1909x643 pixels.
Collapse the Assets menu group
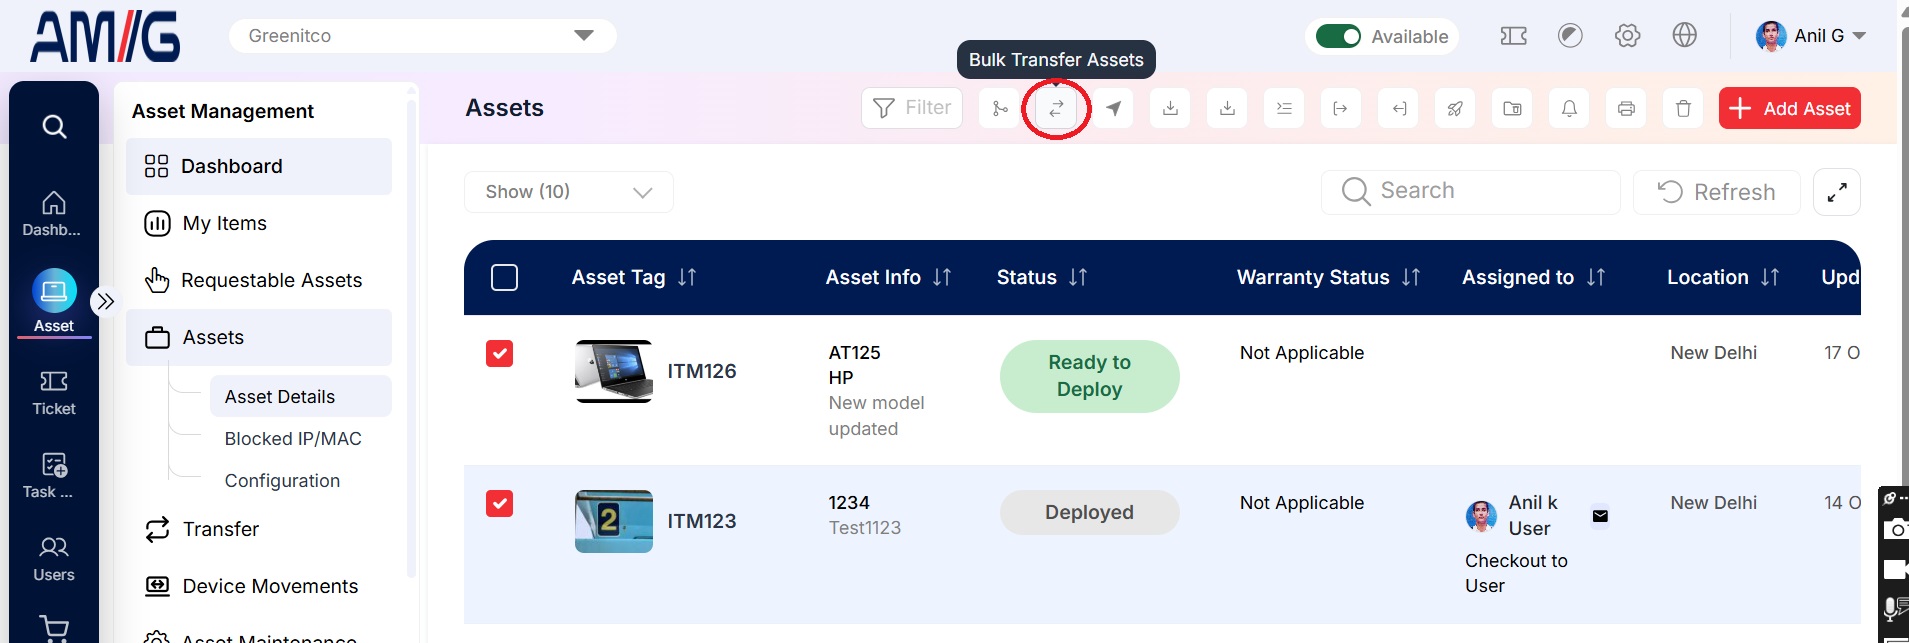pyautogui.click(x=259, y=337)
